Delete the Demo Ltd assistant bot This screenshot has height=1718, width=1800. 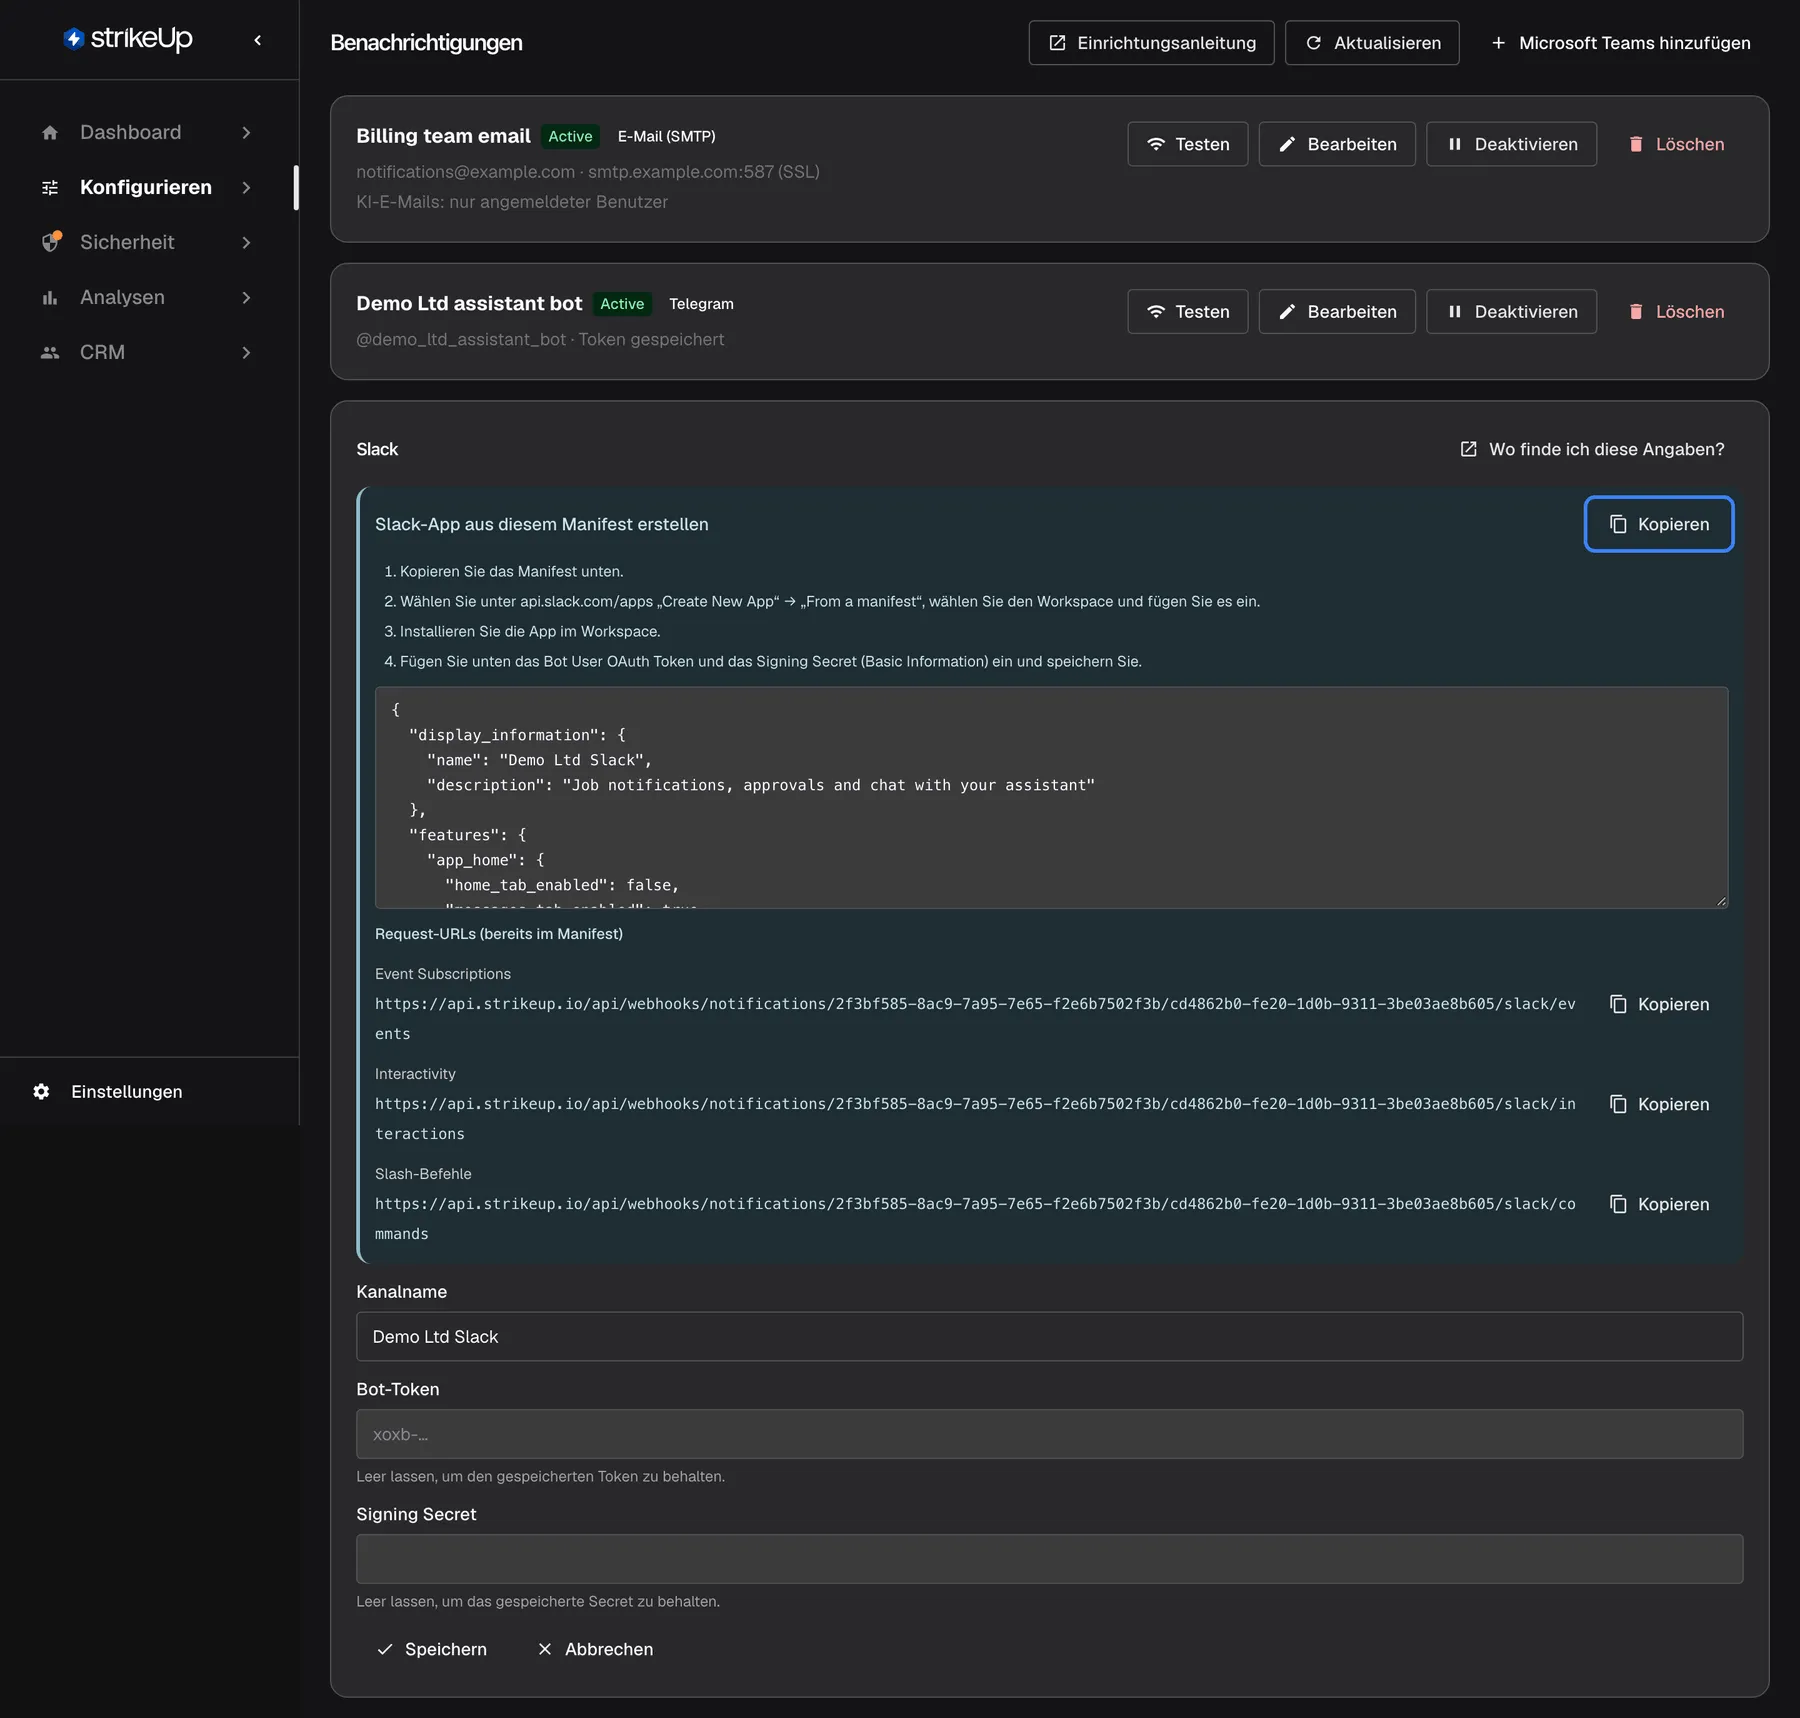pyautogui.click(x=1675, y=312)
